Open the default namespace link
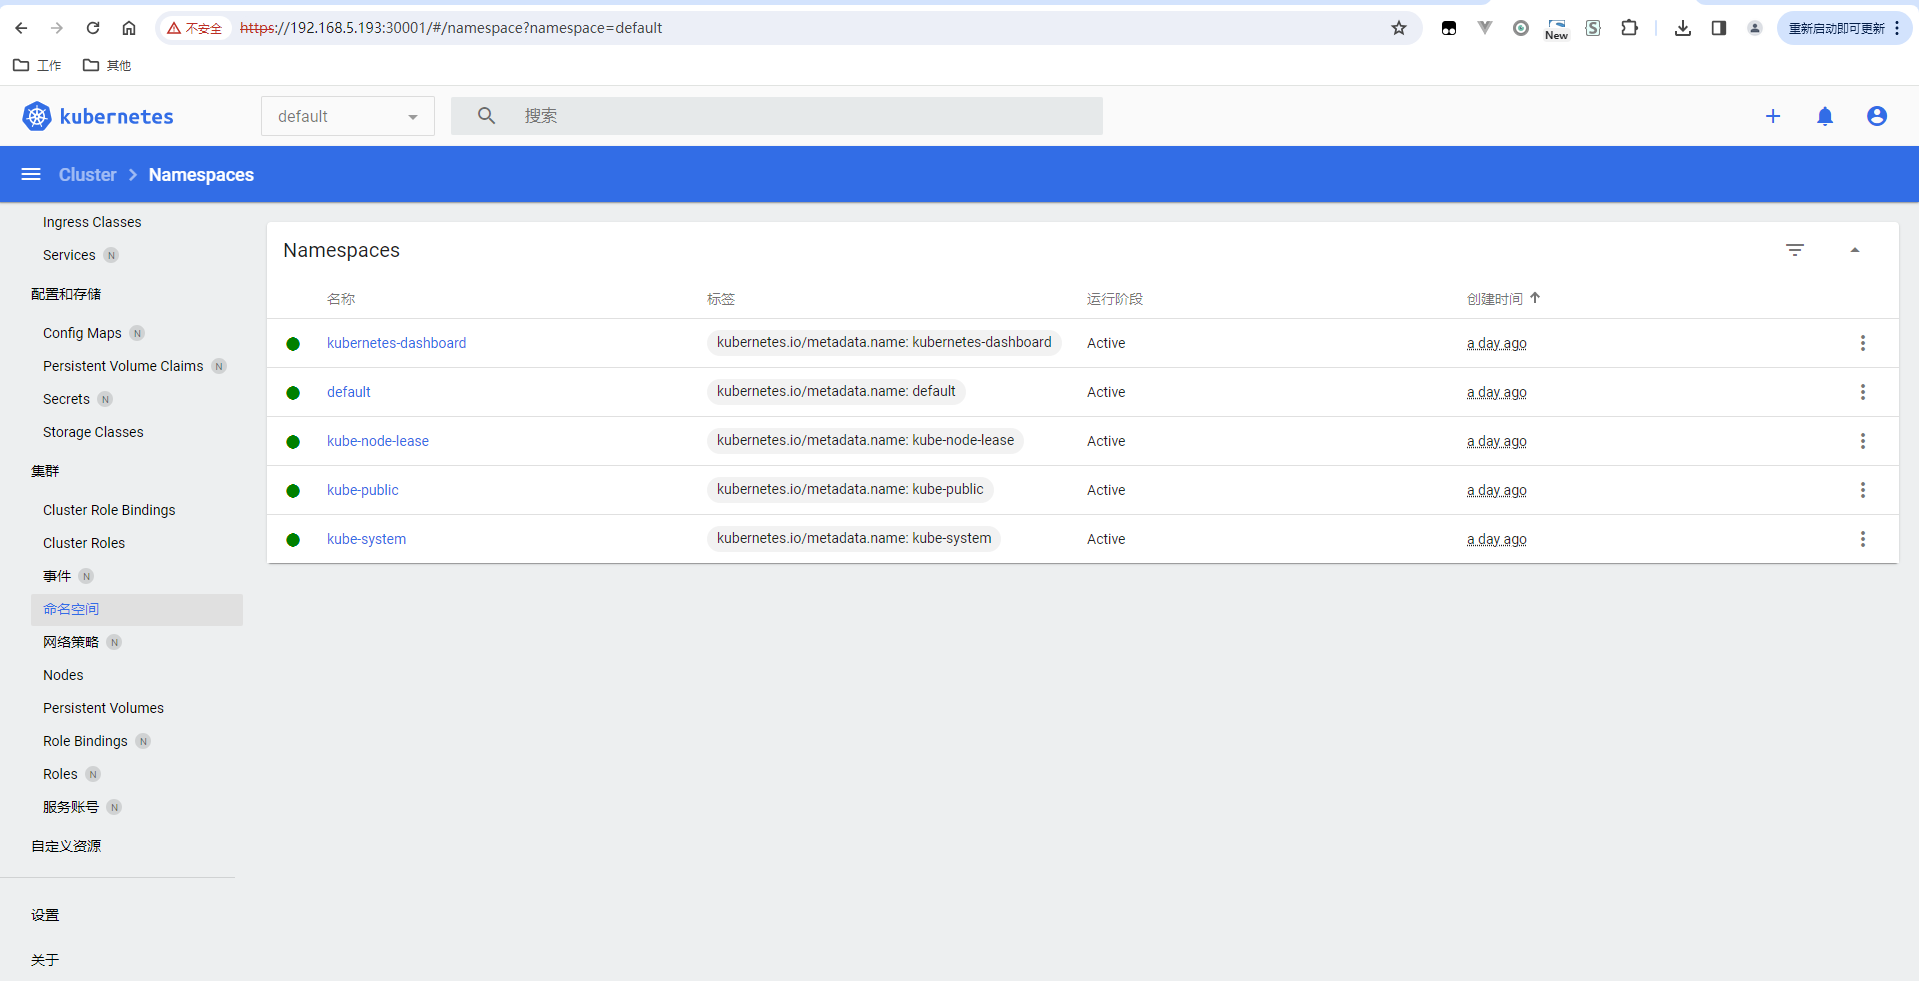1919x981 pixels. pyautogui.click(x=349, y=392)
